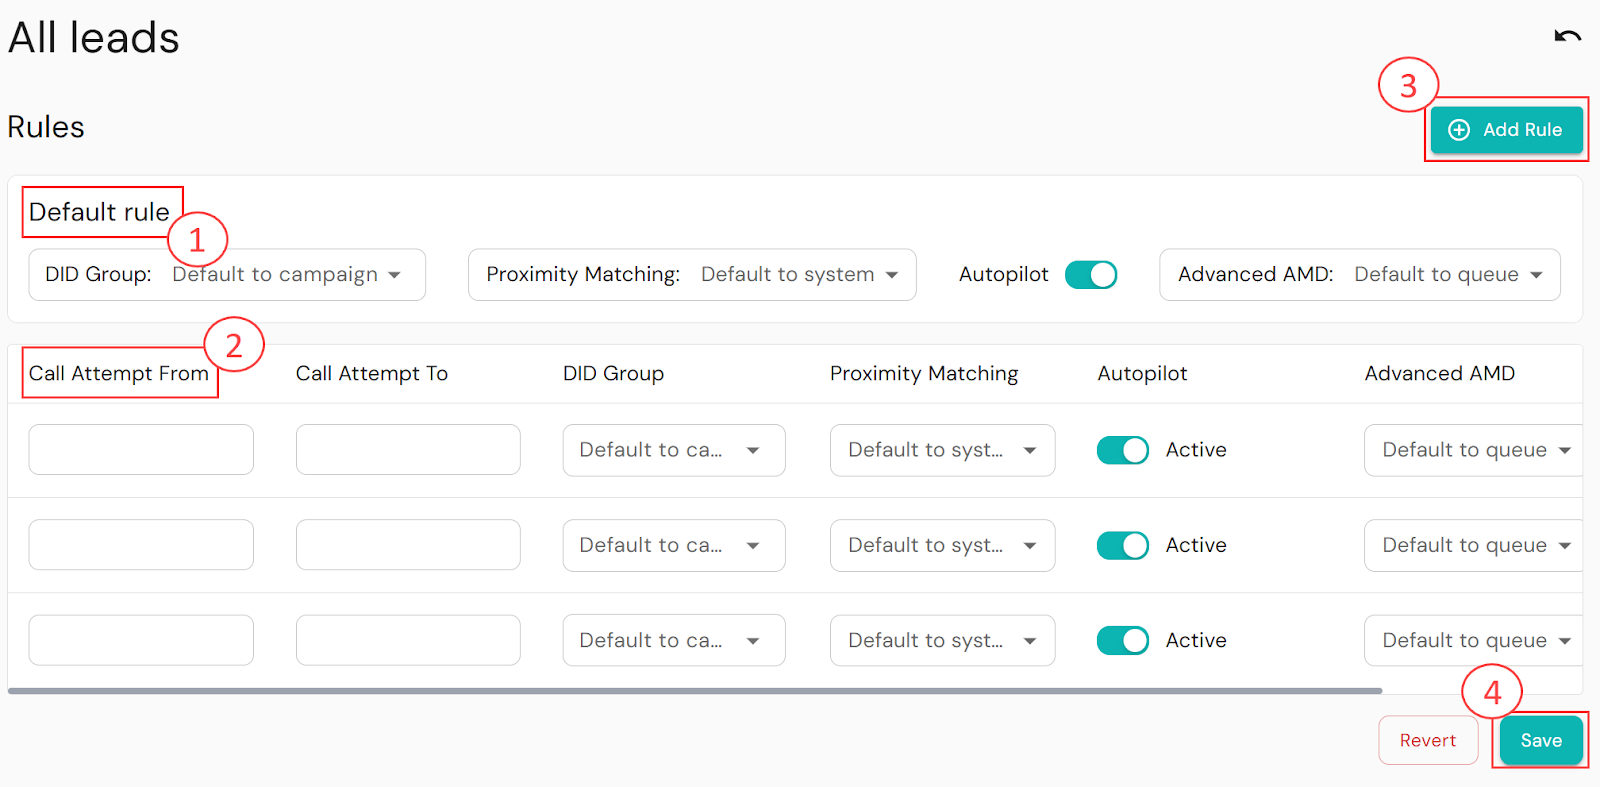Open default rule Proximity Matching dropdown
The width and height of the screenshot is (1600, 787).
coord(692,275)
